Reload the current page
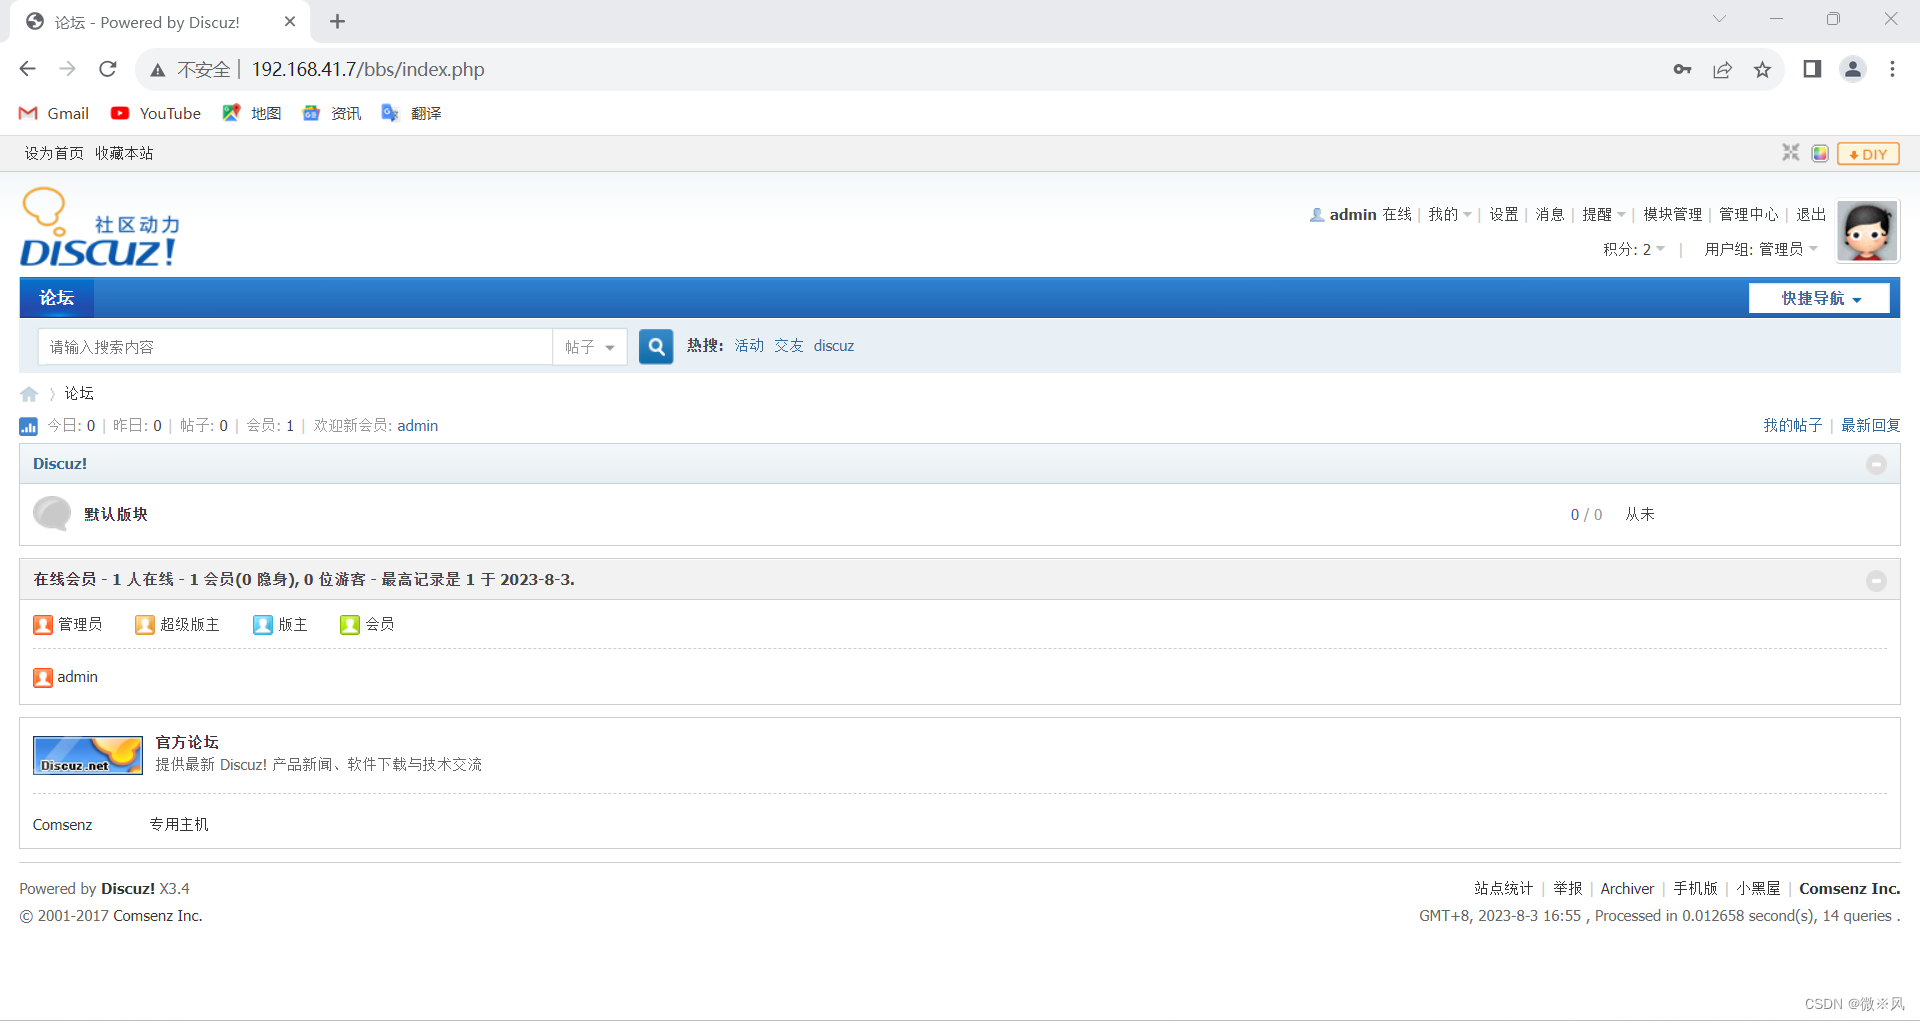 pyautogui.click(x=108, y=69)
